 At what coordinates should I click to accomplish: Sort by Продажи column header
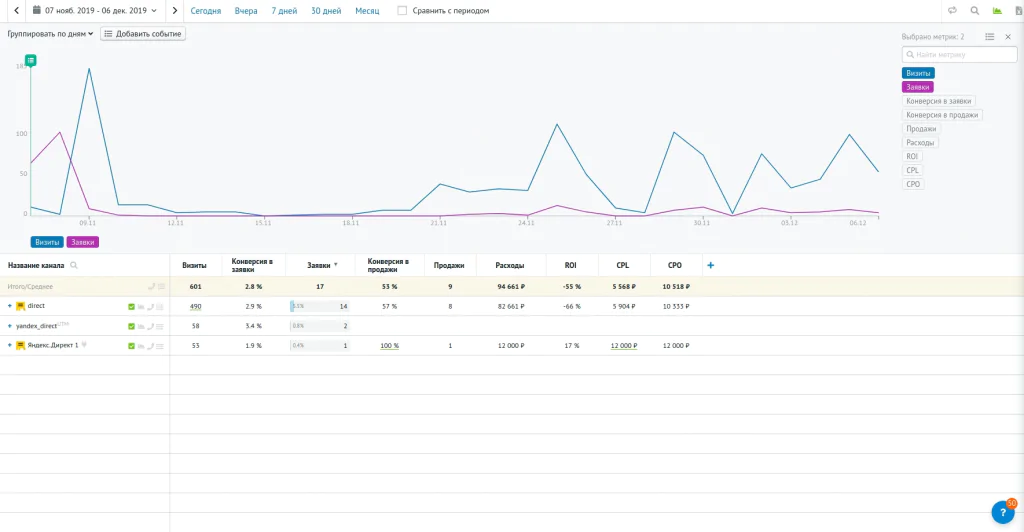pyautogui.click(x=449, y=266)
